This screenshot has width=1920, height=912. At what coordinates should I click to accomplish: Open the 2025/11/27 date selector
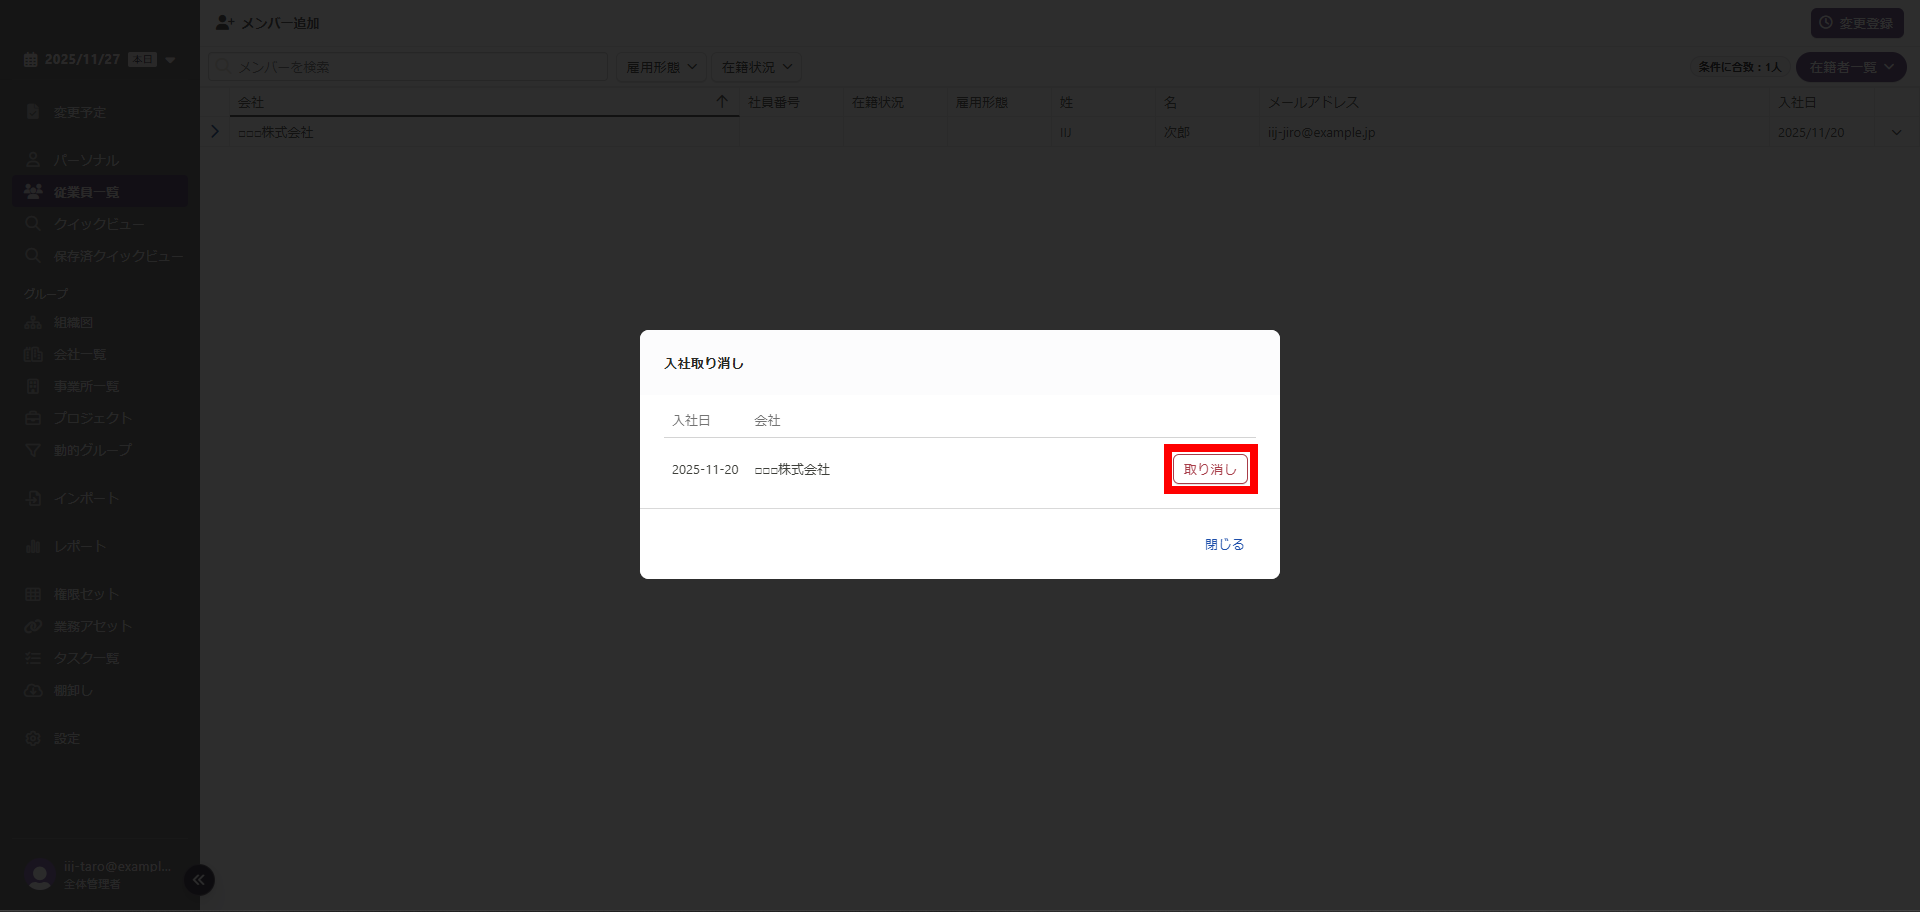[x=100, y=60]
